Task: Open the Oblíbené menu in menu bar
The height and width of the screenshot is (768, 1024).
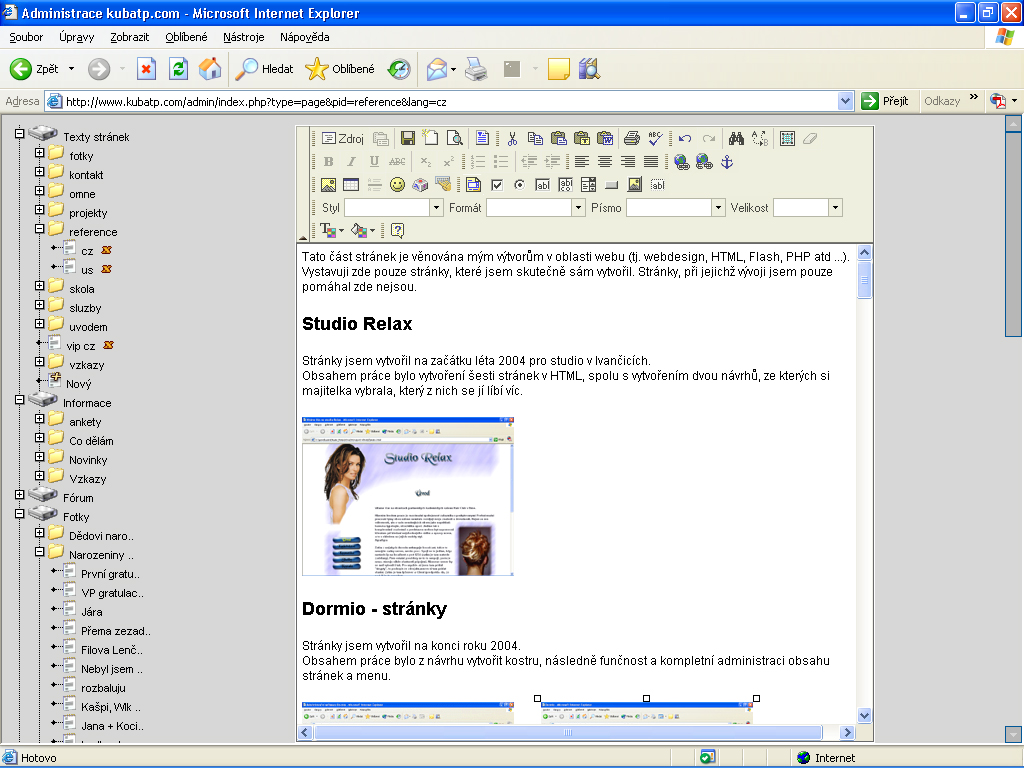Action: click(186, 37)
